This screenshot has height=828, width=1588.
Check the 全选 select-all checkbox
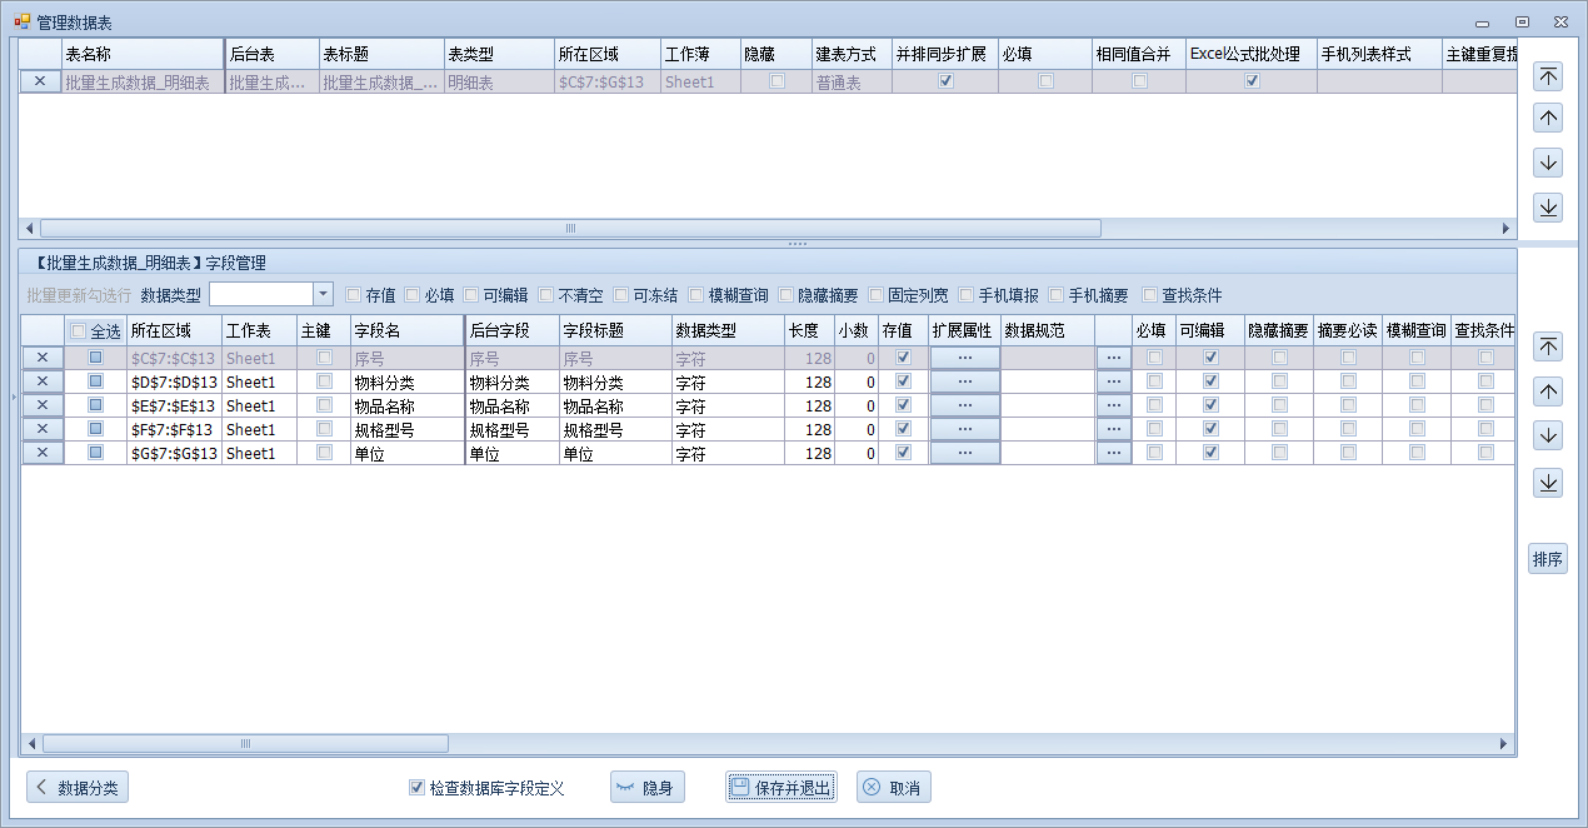click(x=78, y=331)
